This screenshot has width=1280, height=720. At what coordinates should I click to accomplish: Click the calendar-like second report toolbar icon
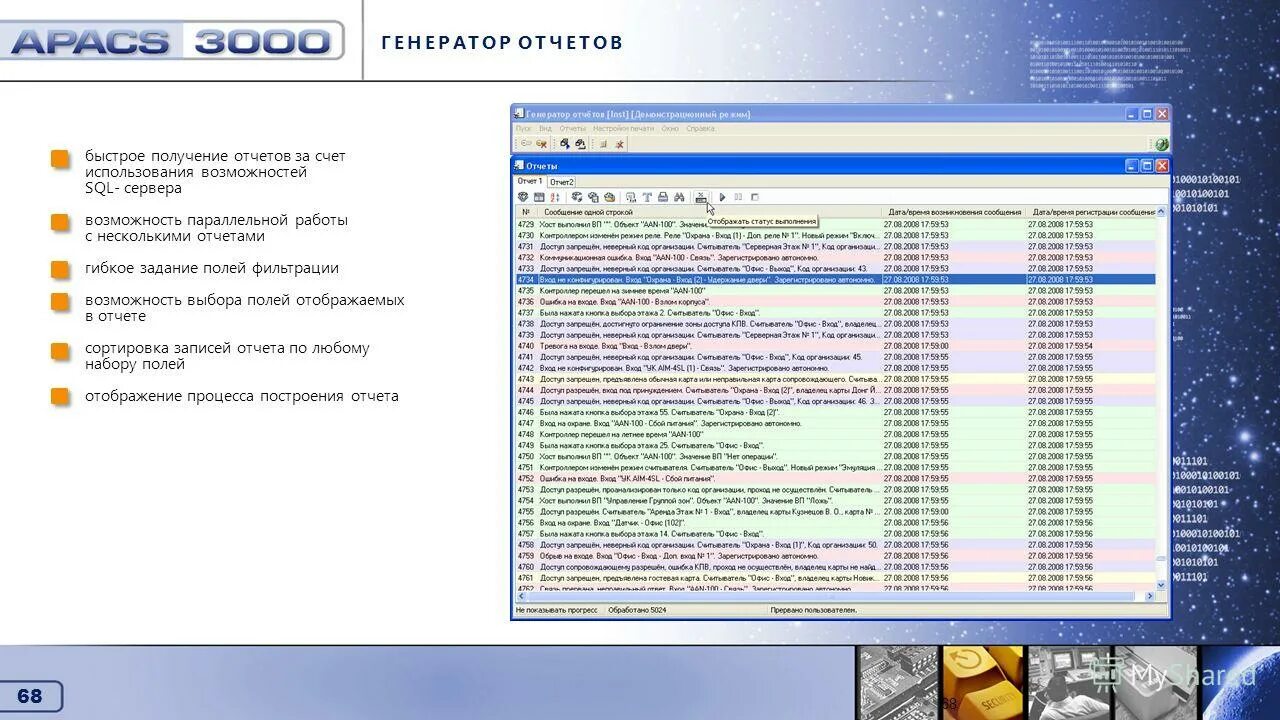click(539, 197)
